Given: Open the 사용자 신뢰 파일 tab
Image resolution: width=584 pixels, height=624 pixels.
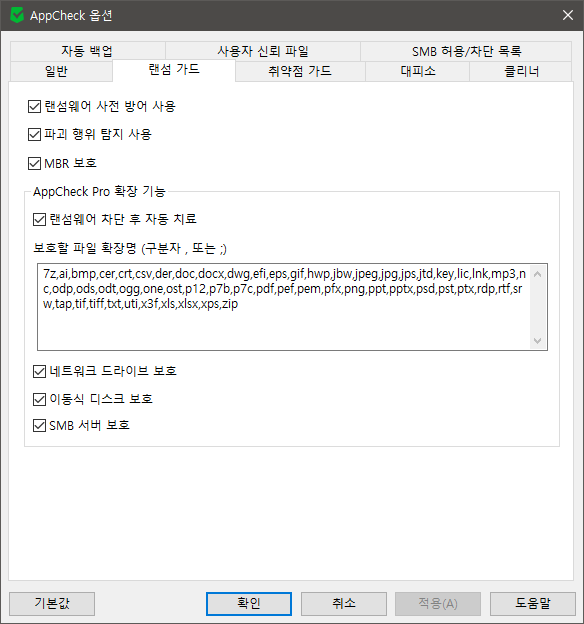Looking at the screenshot, I should pyautogui.click(x=263, y=51).
